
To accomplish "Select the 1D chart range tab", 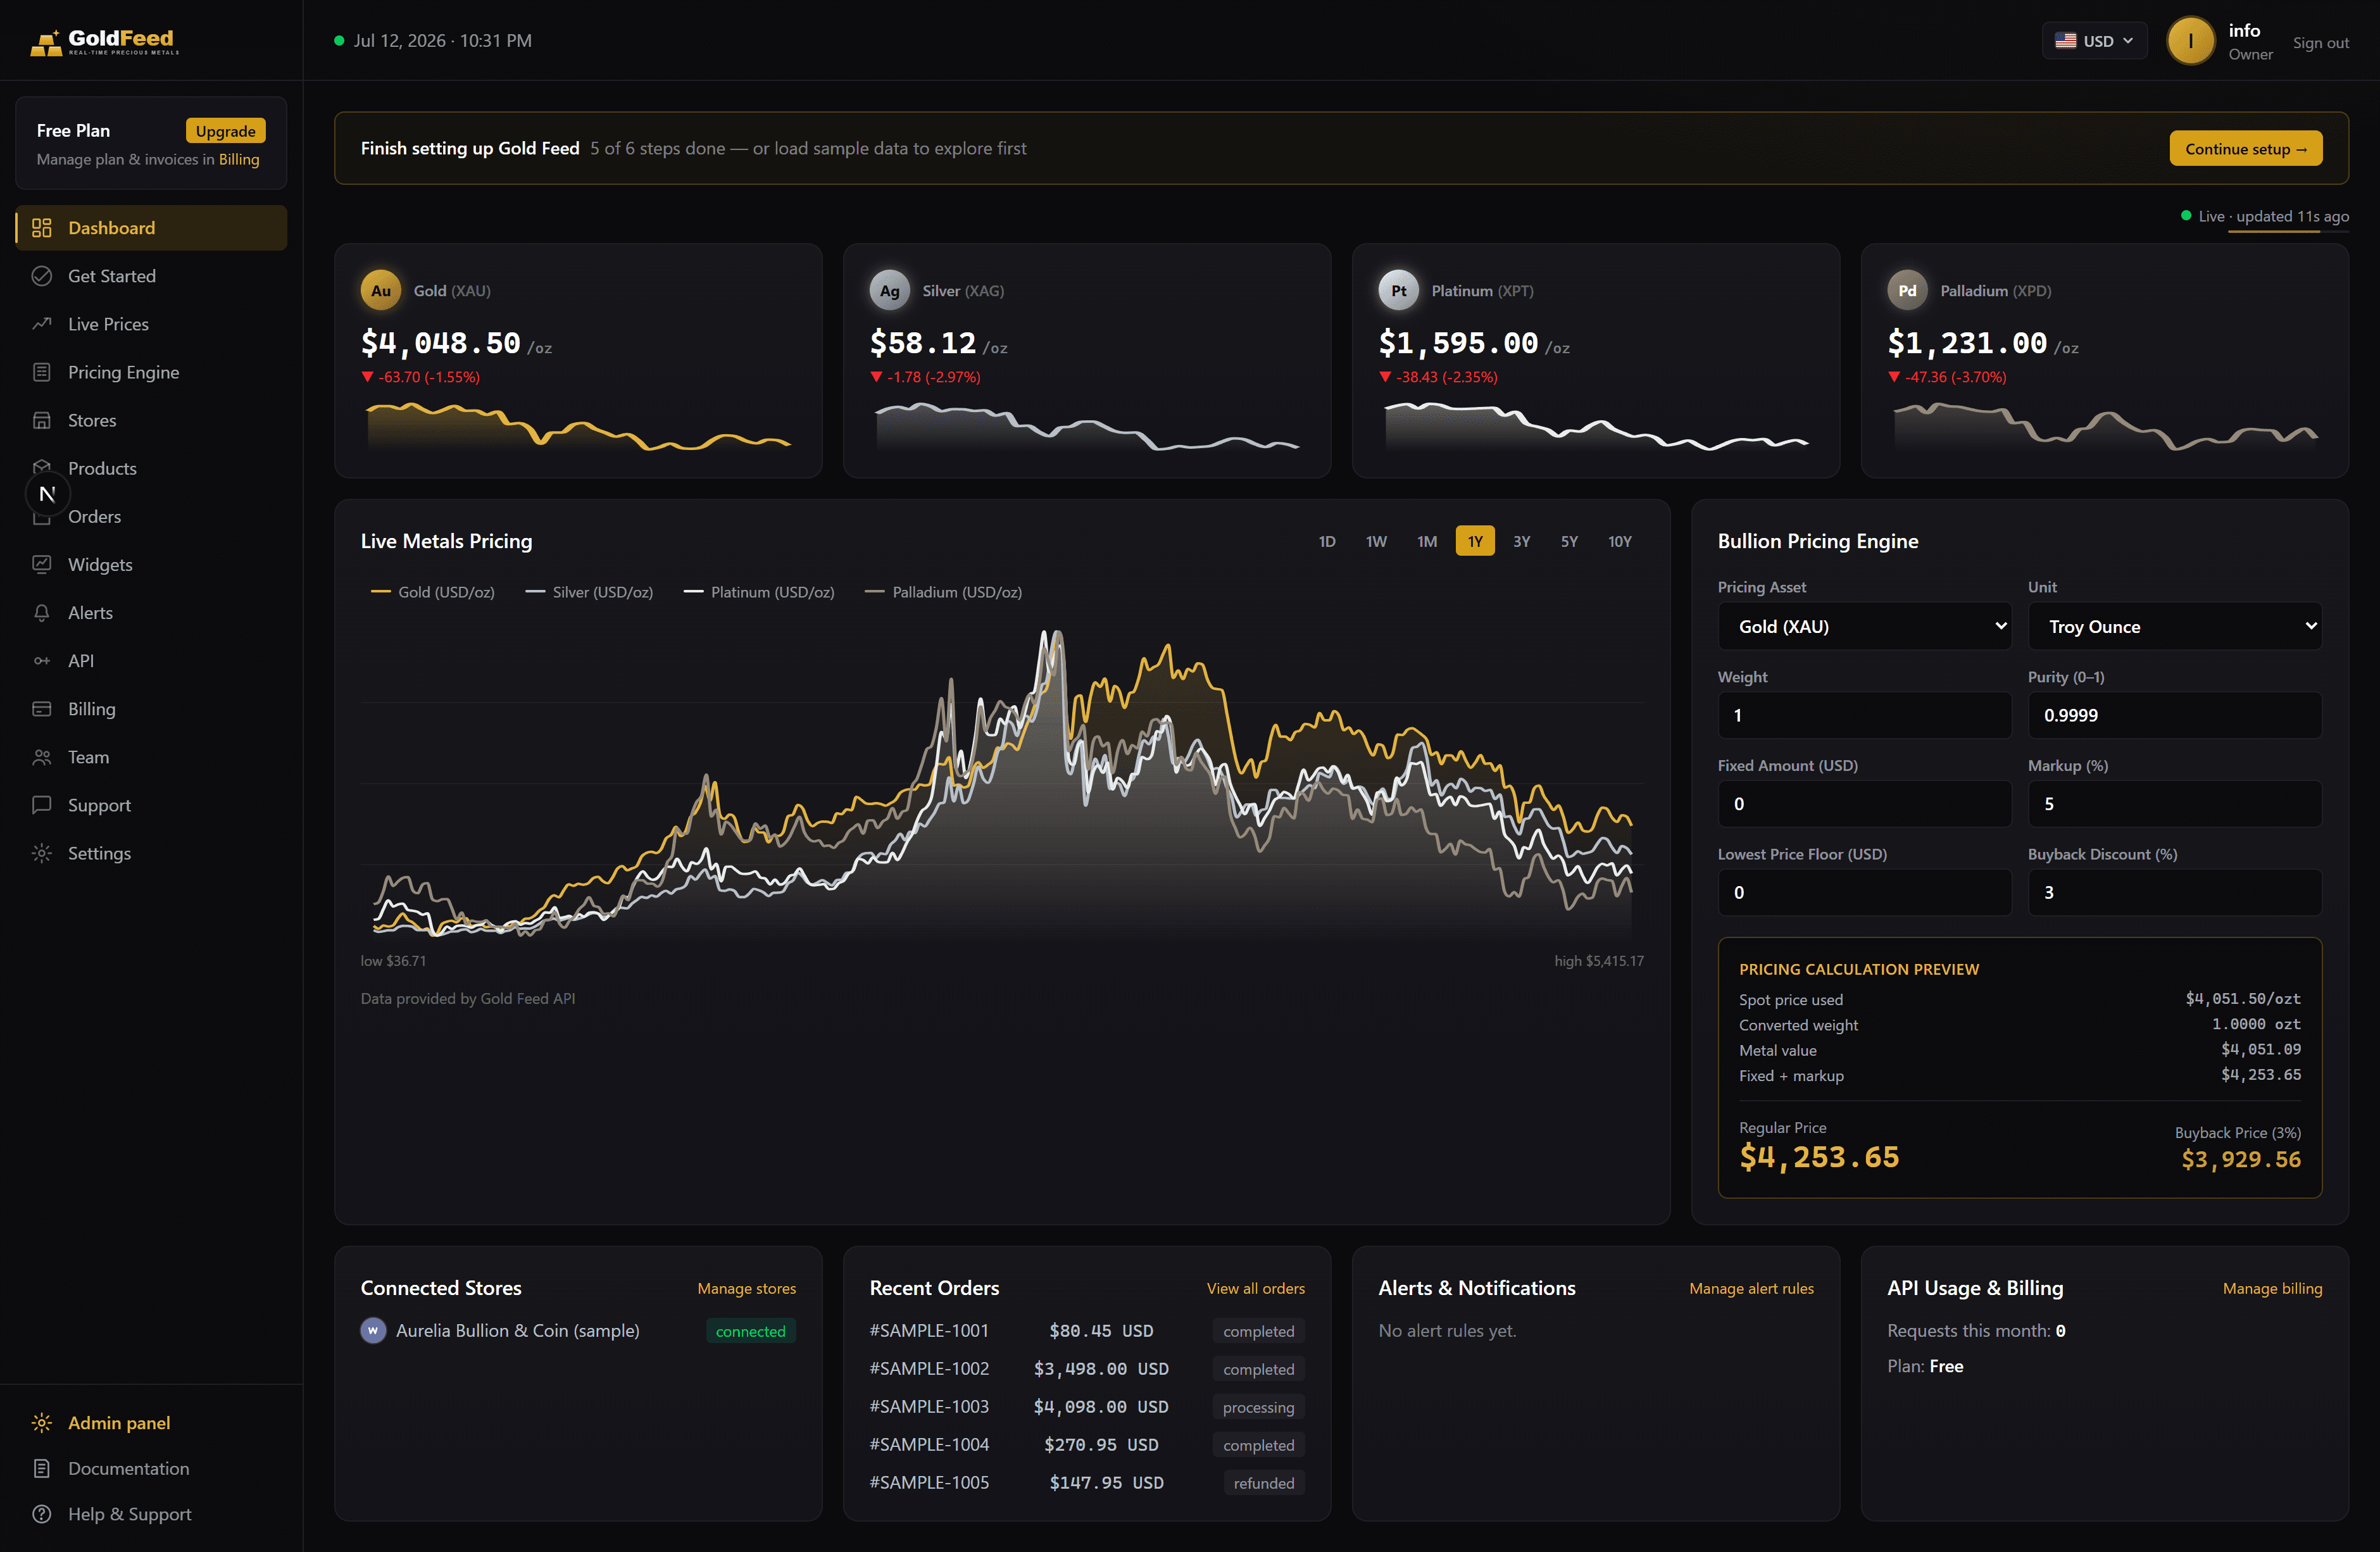I will click(x=1327, y=541).
